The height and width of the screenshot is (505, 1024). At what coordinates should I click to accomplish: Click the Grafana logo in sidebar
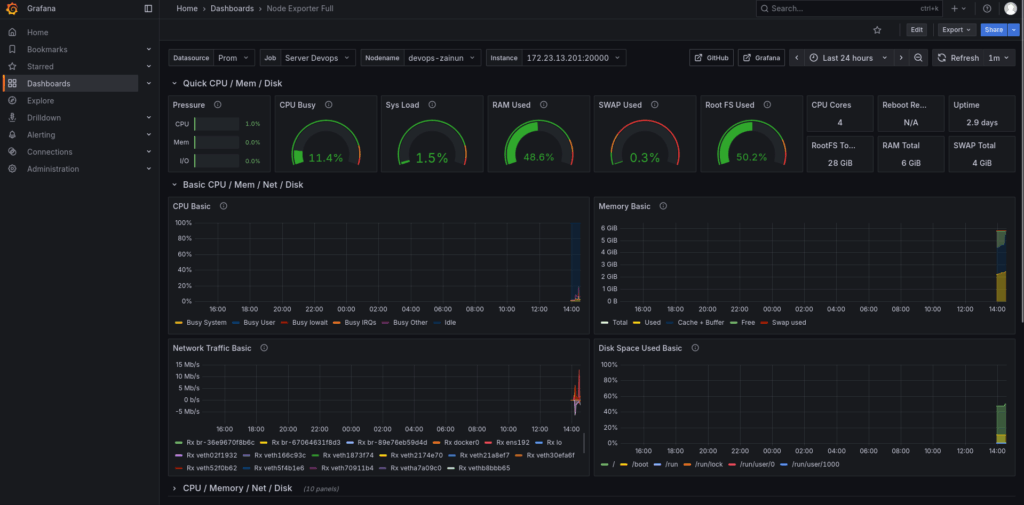pyautogui.click(x=12, y=8)
